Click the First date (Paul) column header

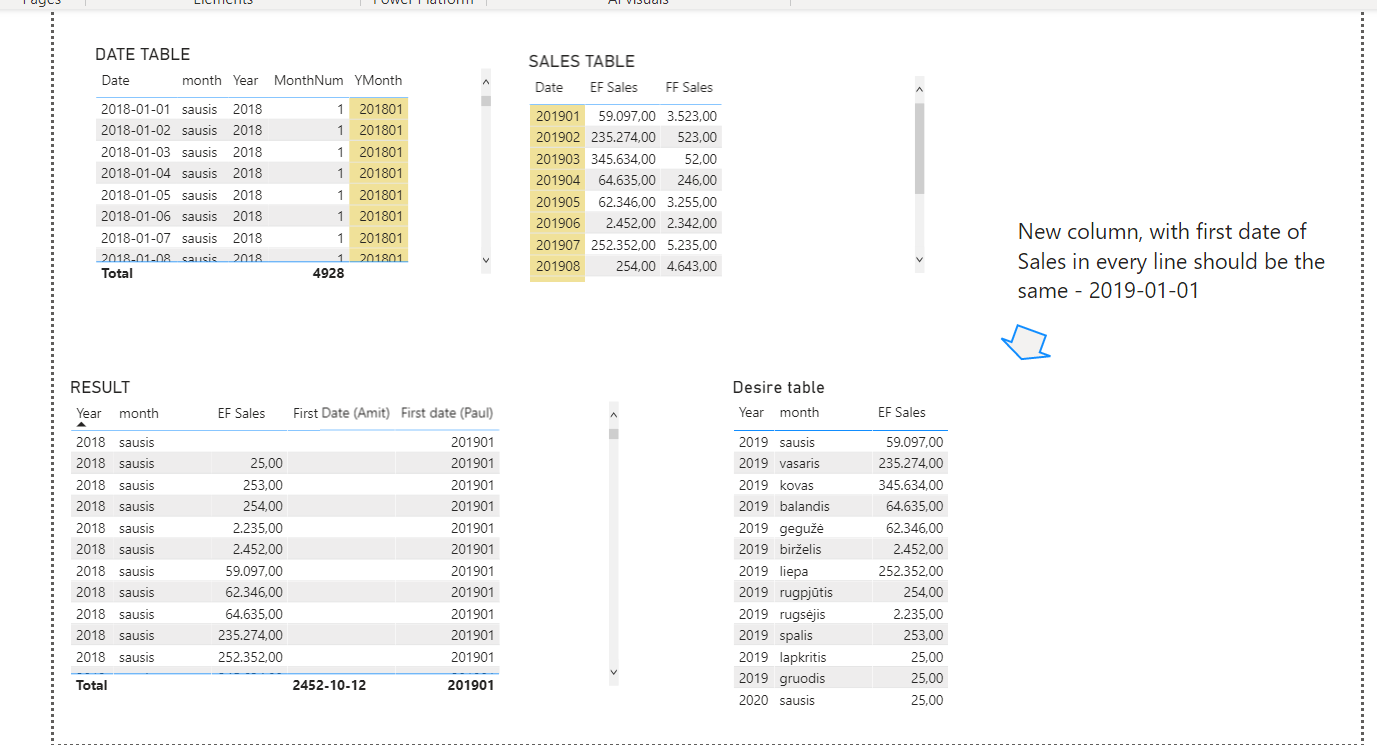tap(447, 413)
